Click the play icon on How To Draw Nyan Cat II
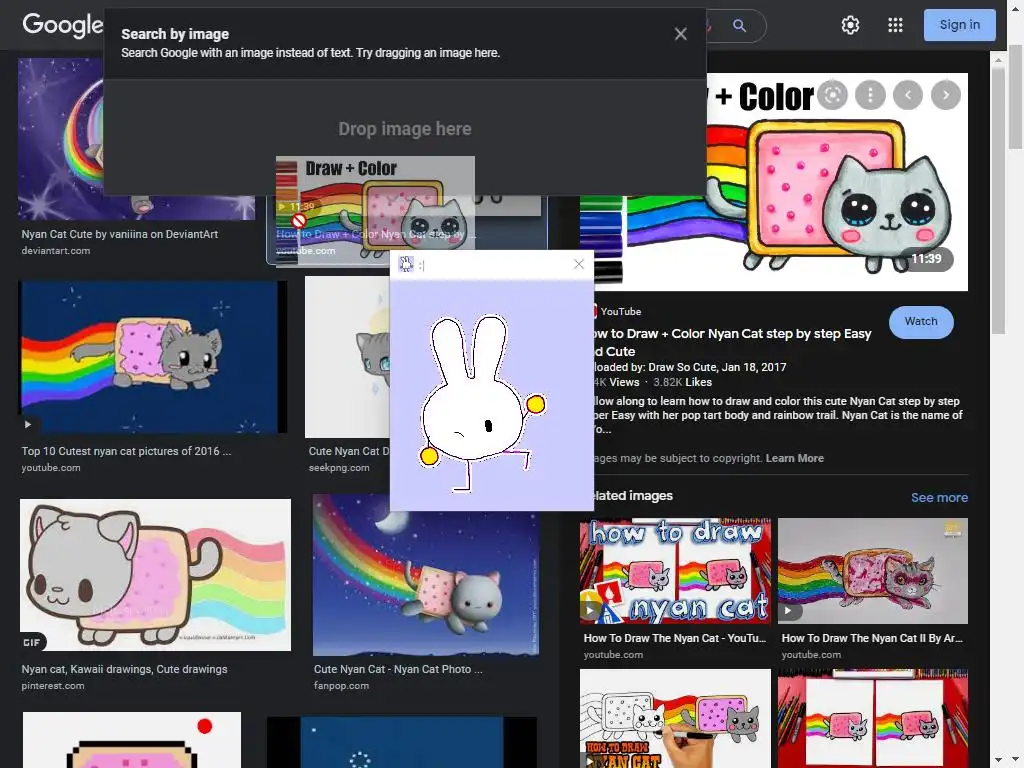Viewport: 1024px width, 768px height. [x=789, y=611]
